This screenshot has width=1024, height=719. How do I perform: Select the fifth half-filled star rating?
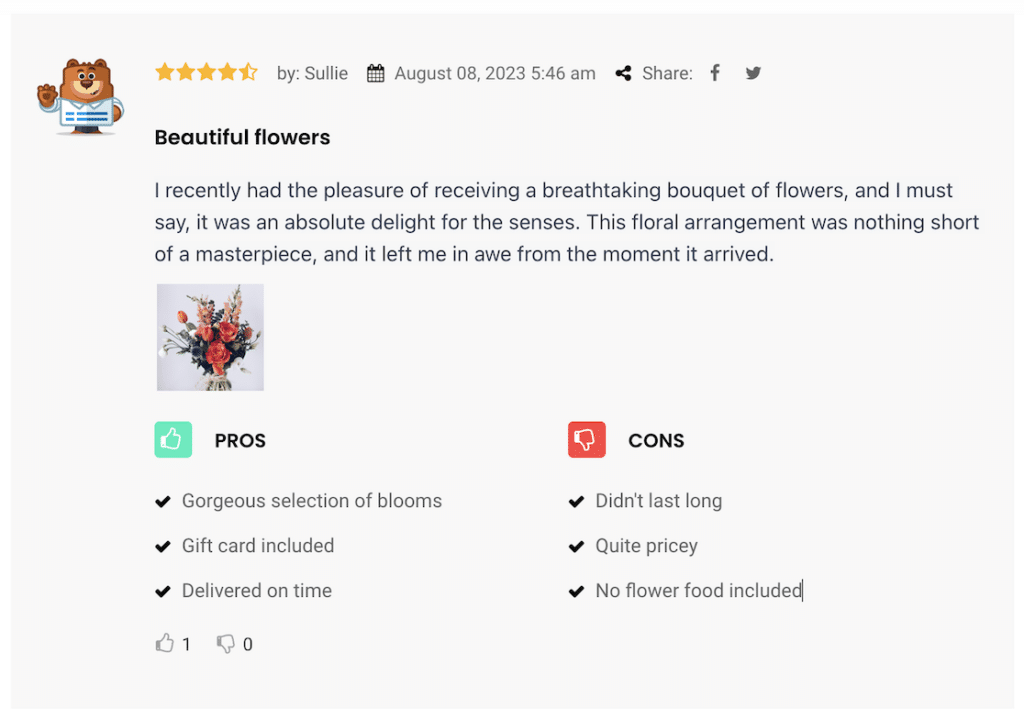tap(247, 72)
